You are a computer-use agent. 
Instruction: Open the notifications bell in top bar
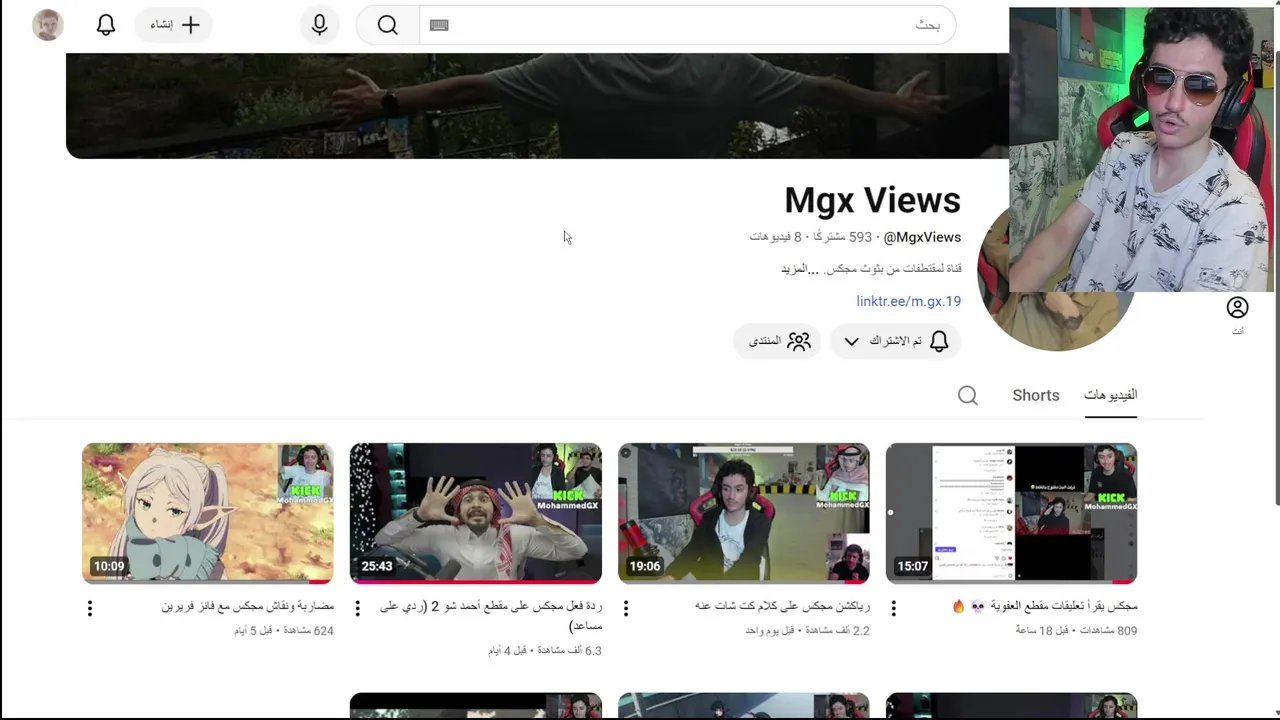click(x=106, y=25)
